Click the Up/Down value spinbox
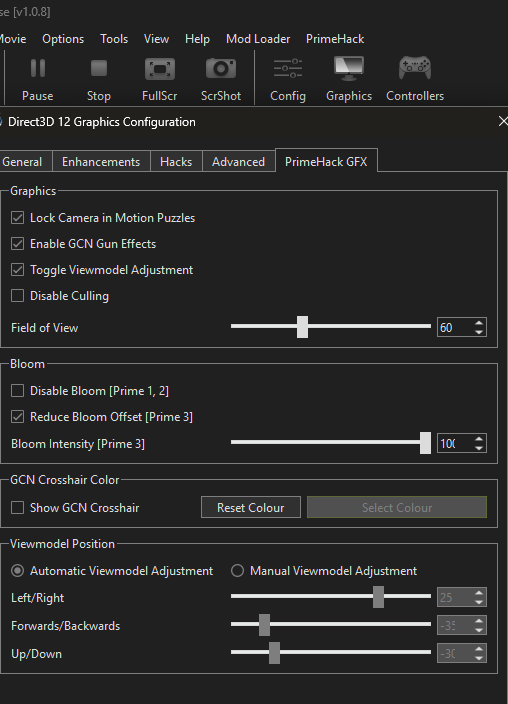 462,653
